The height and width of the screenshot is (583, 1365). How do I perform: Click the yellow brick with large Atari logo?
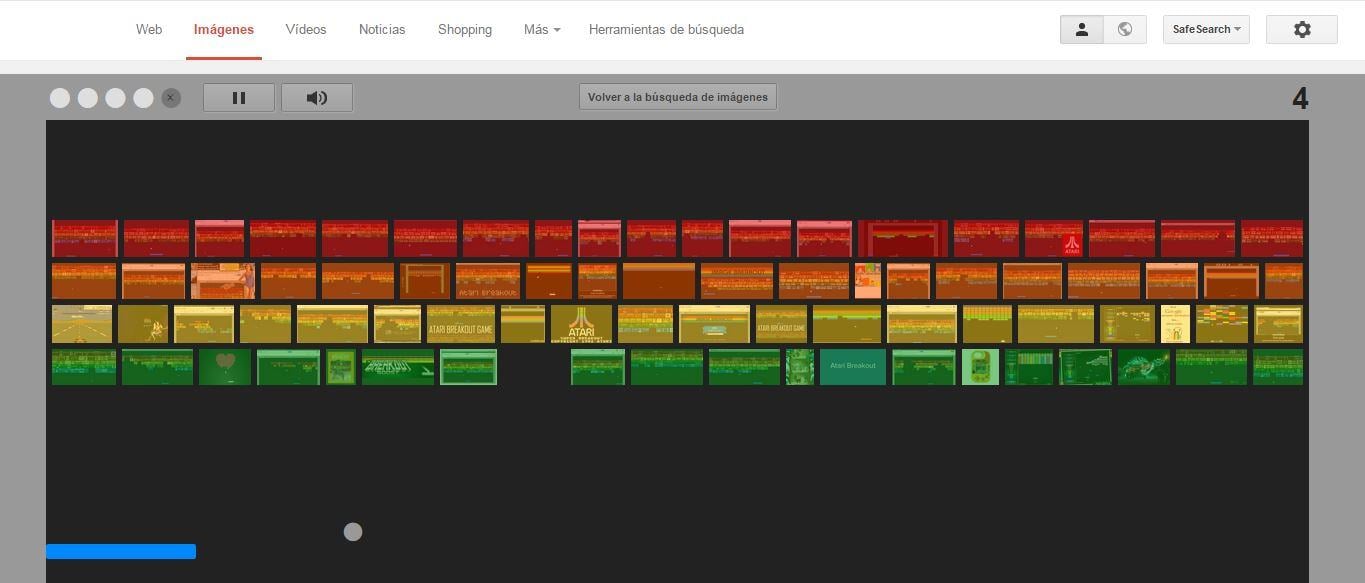click(581, 324)
